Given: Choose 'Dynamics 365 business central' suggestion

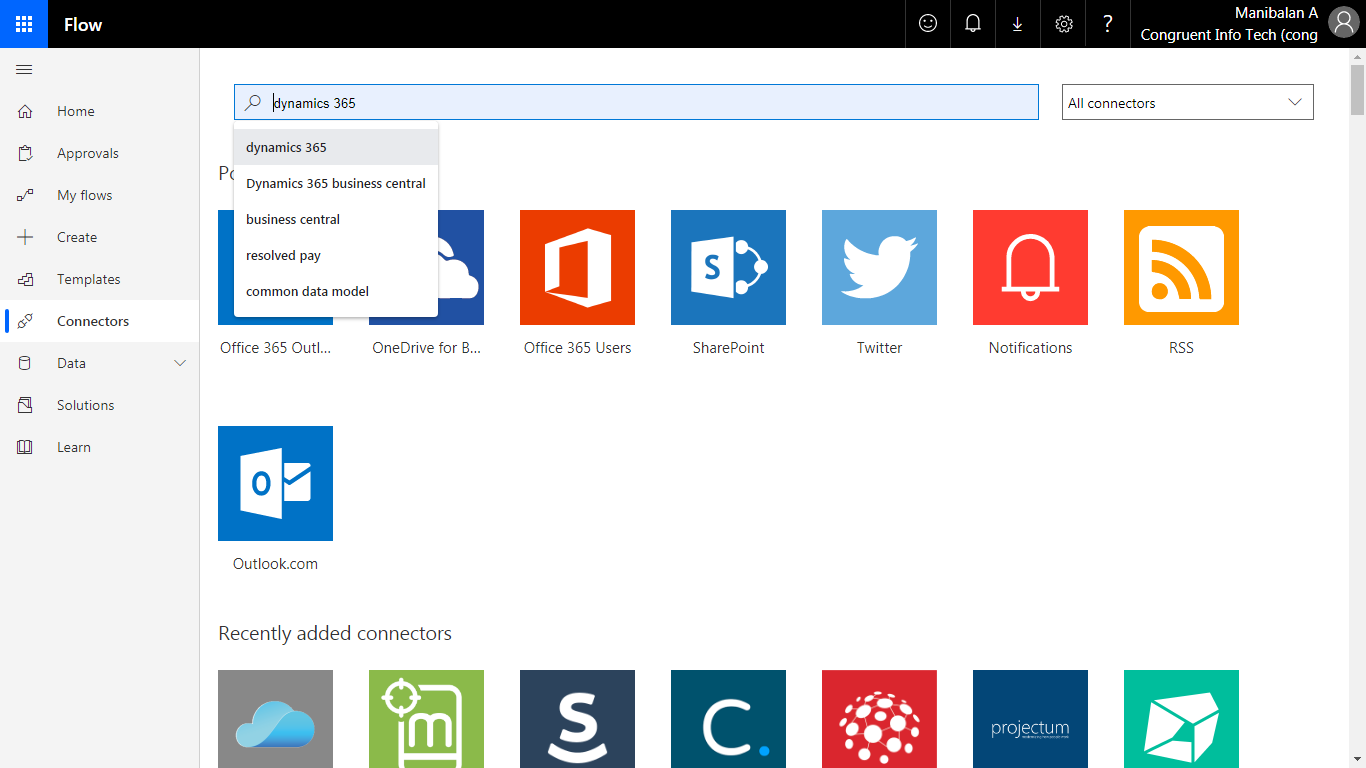Looking at the screenshot, I should click(336, 183).
